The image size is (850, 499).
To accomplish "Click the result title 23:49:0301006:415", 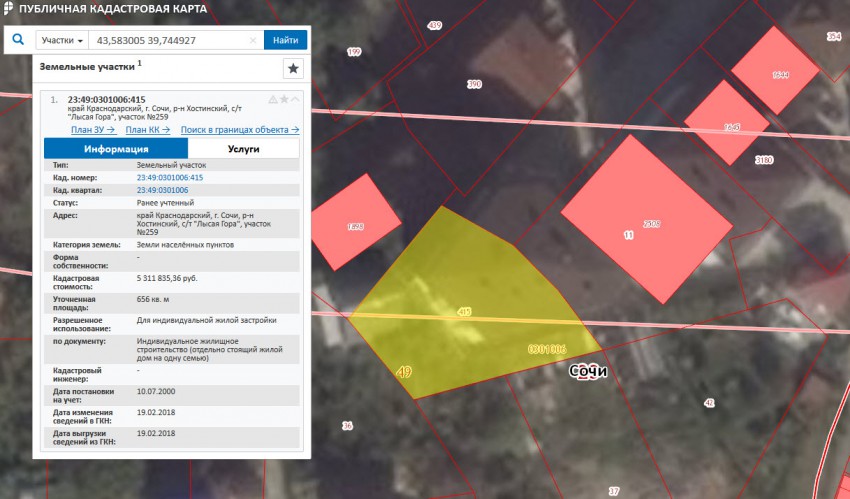I will tap(107, 100).
